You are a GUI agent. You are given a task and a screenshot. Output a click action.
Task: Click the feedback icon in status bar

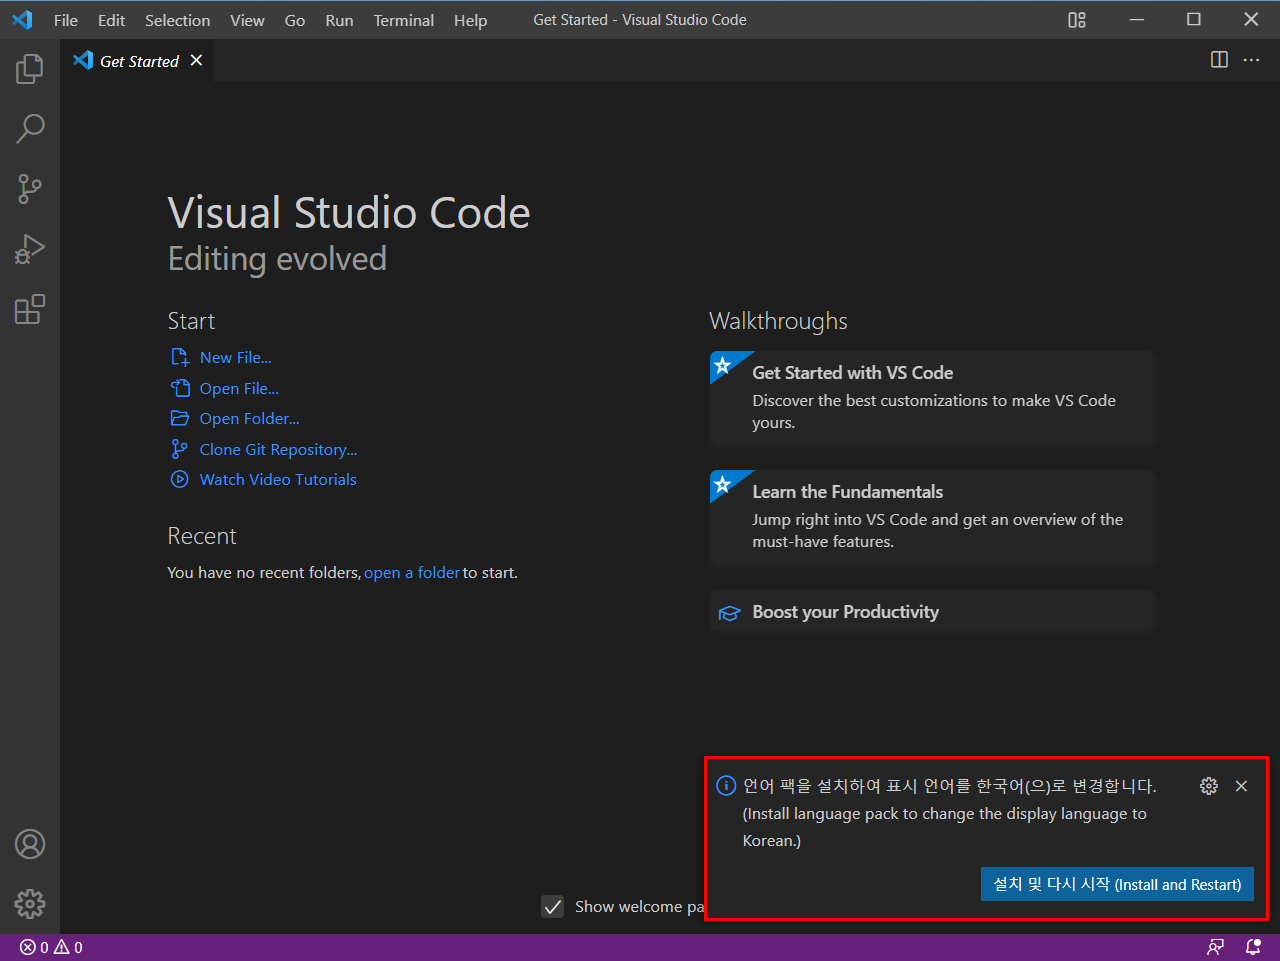point(1215,947)
